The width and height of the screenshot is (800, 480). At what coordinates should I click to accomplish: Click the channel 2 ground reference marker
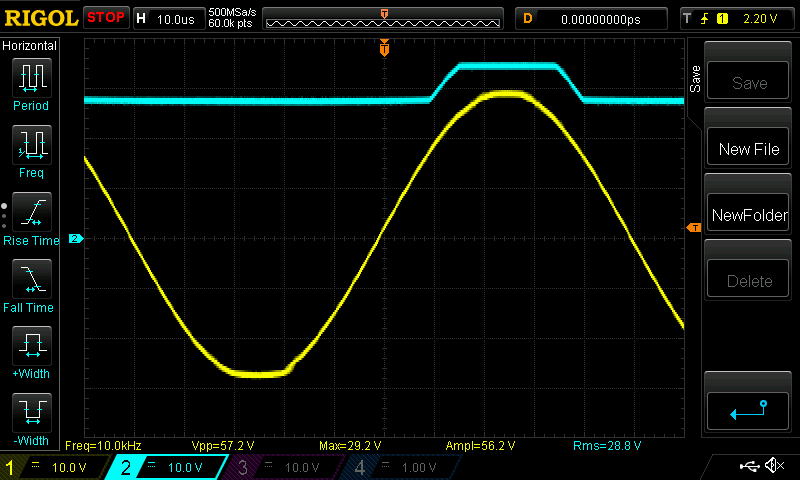[x=76, y=238]
